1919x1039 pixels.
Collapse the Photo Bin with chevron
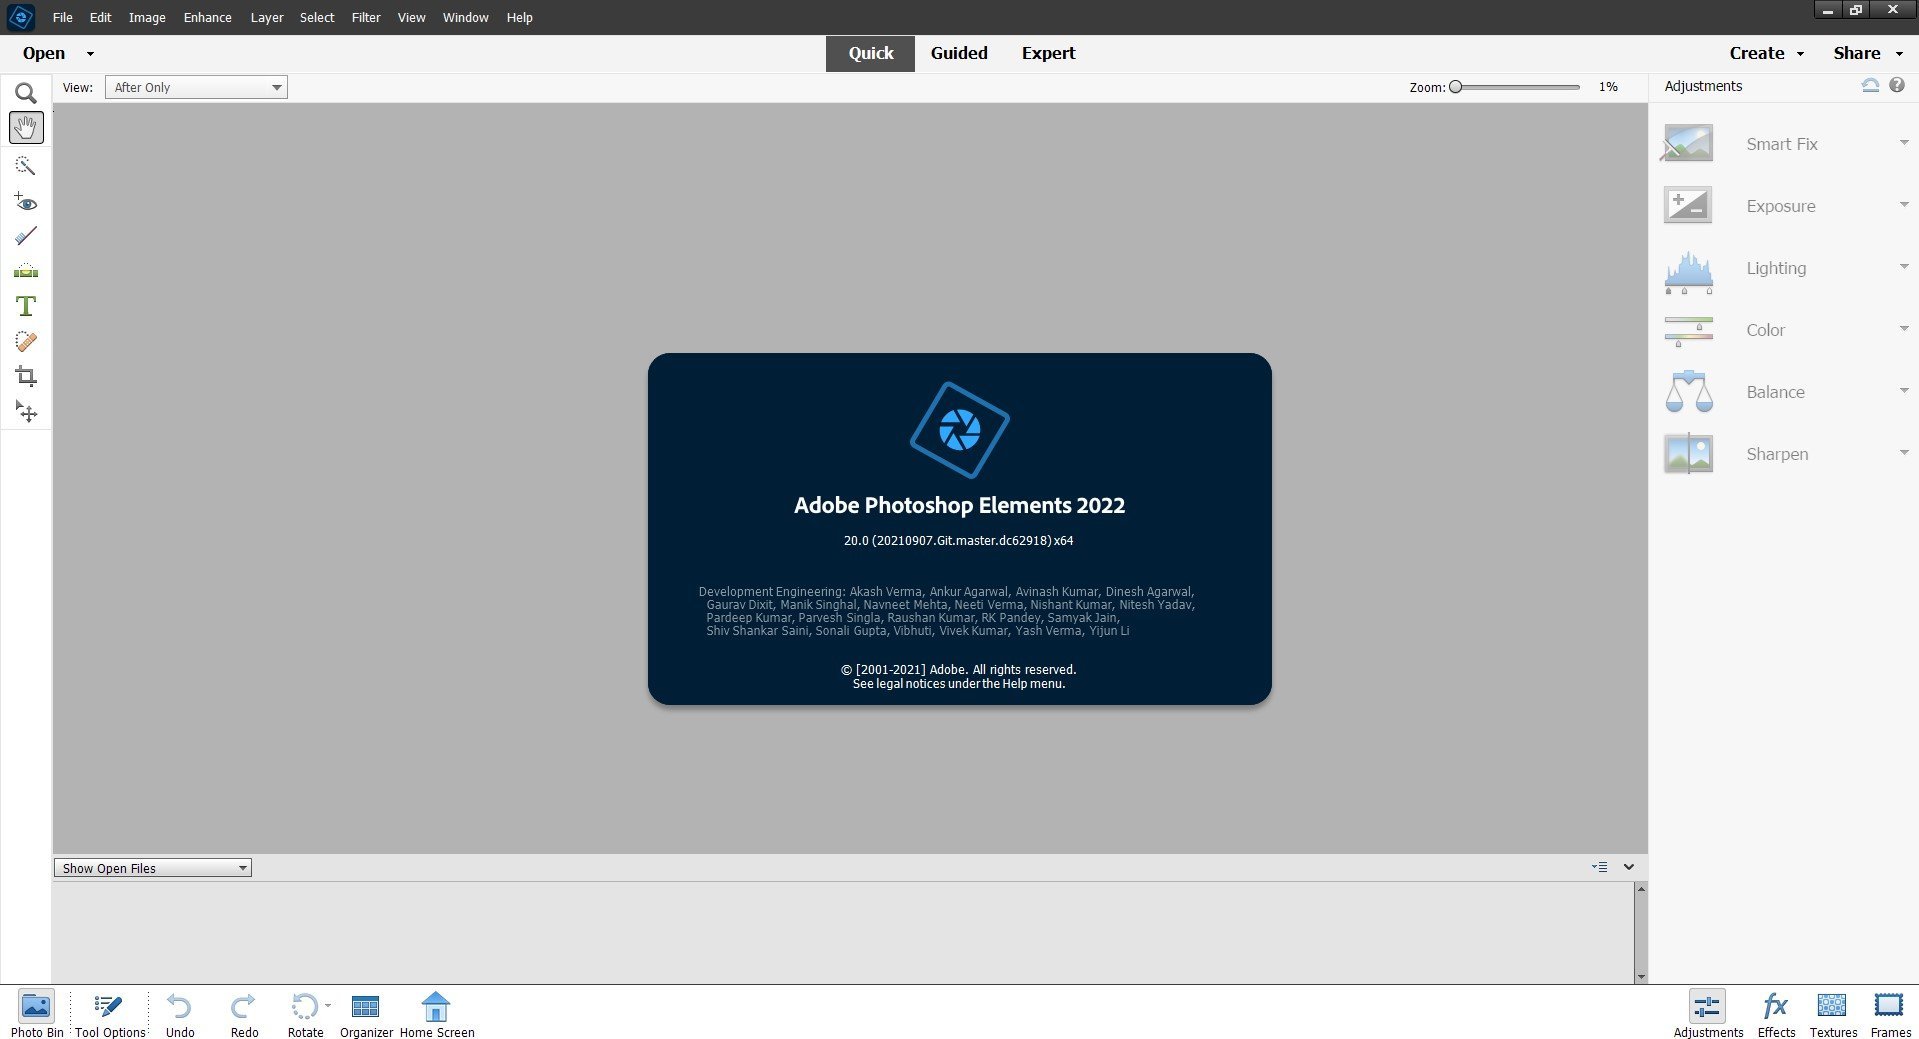pyautogui.click(x=1629, y=867)
